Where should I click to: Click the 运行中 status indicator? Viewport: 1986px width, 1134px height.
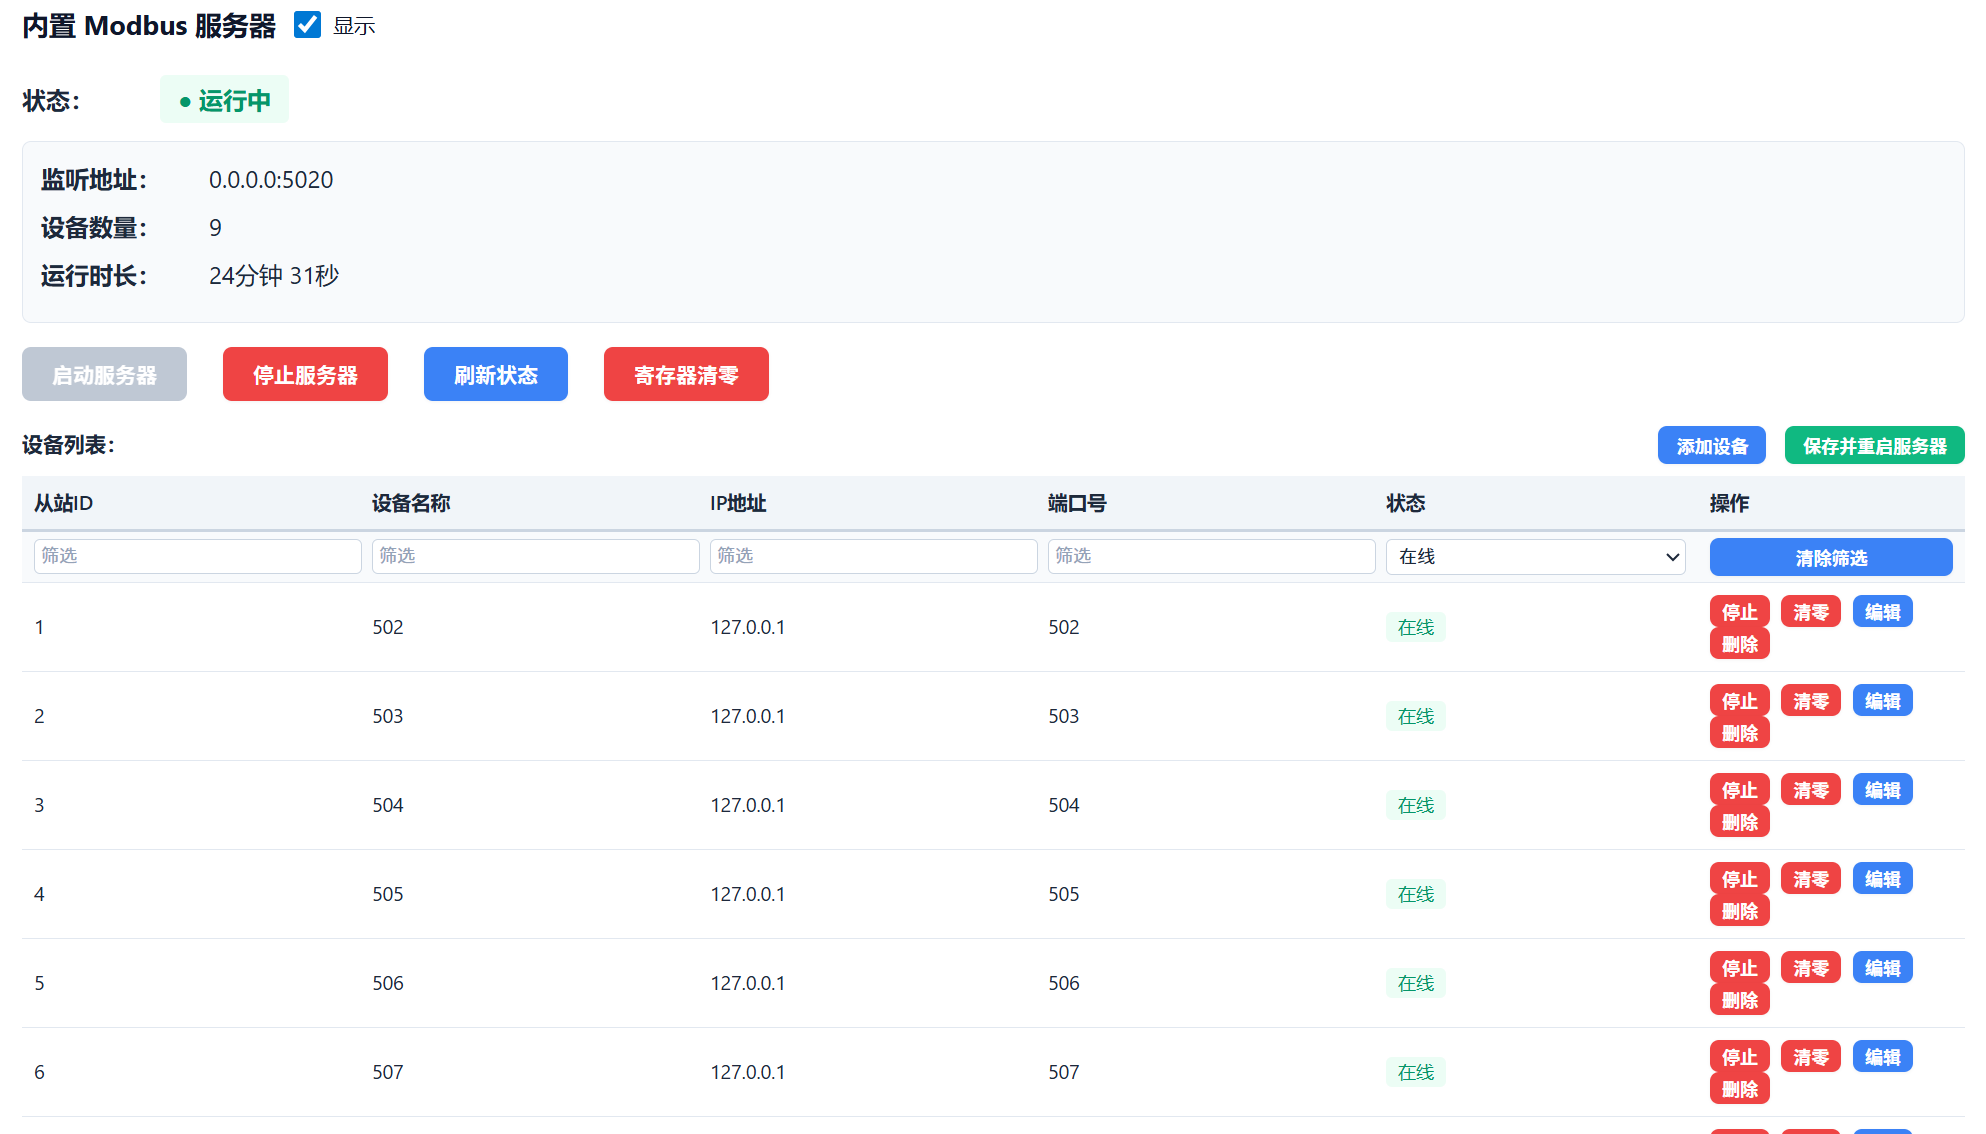tap(224, 100)
